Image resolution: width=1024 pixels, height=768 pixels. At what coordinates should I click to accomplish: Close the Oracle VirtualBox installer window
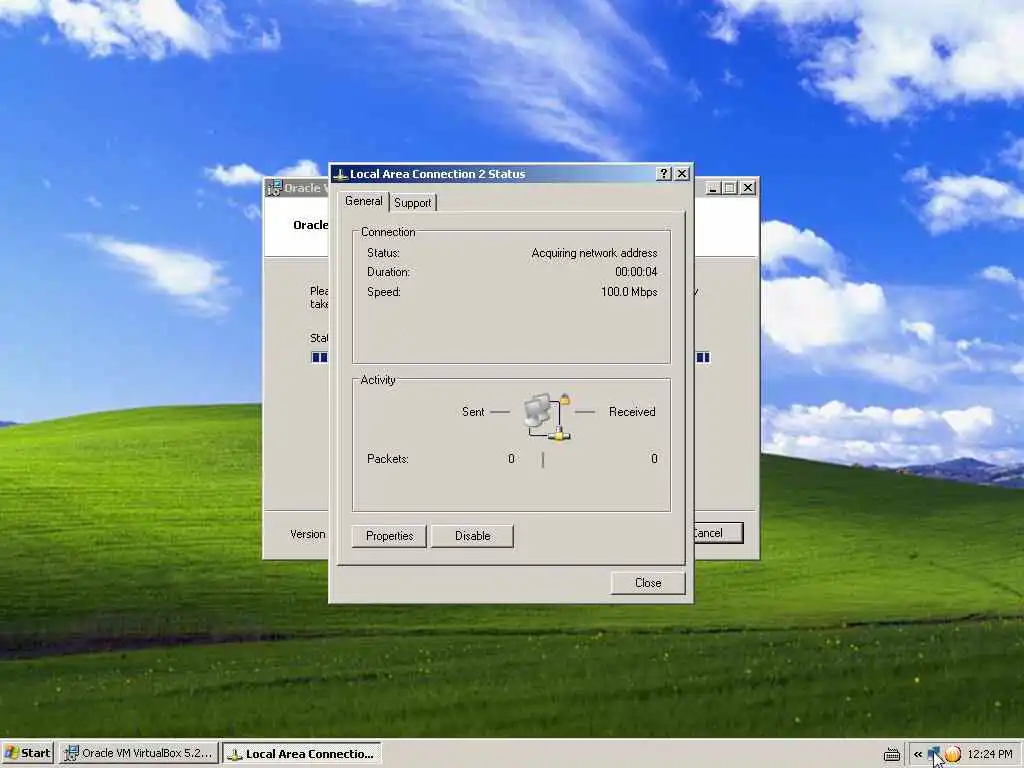click(x=748, y=188)
